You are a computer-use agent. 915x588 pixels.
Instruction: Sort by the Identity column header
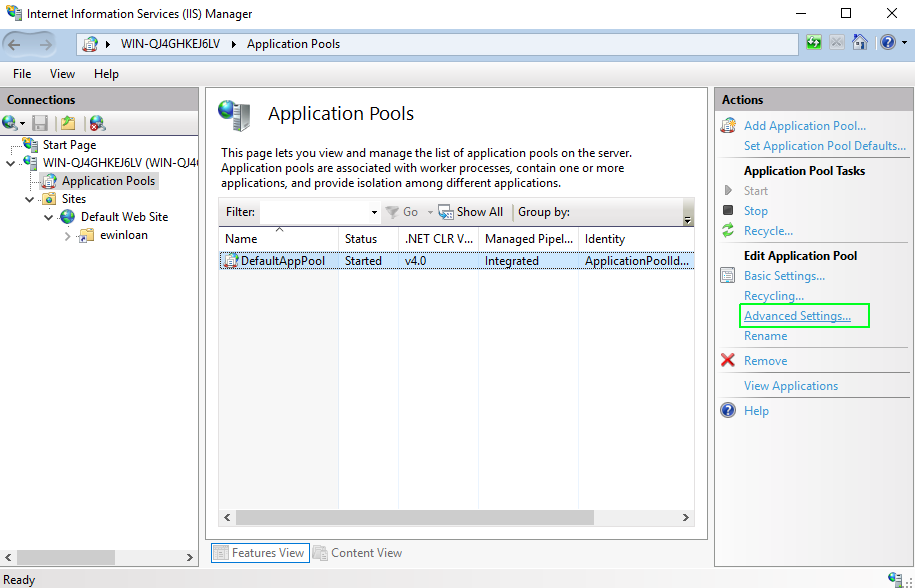[x=636, y=239]
